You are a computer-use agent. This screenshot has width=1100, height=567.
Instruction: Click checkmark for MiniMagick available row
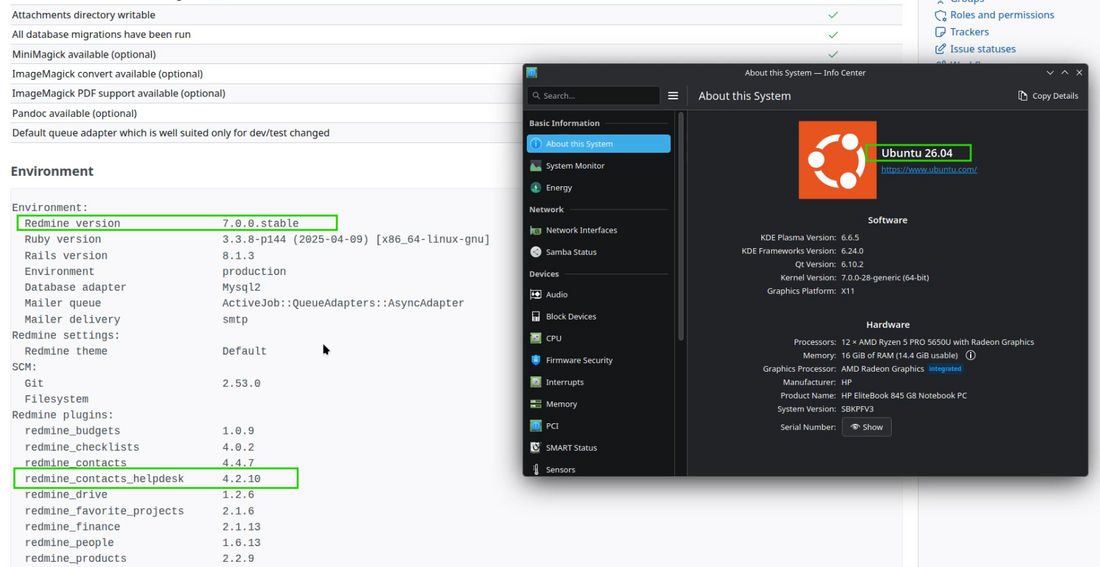[833, 54]
